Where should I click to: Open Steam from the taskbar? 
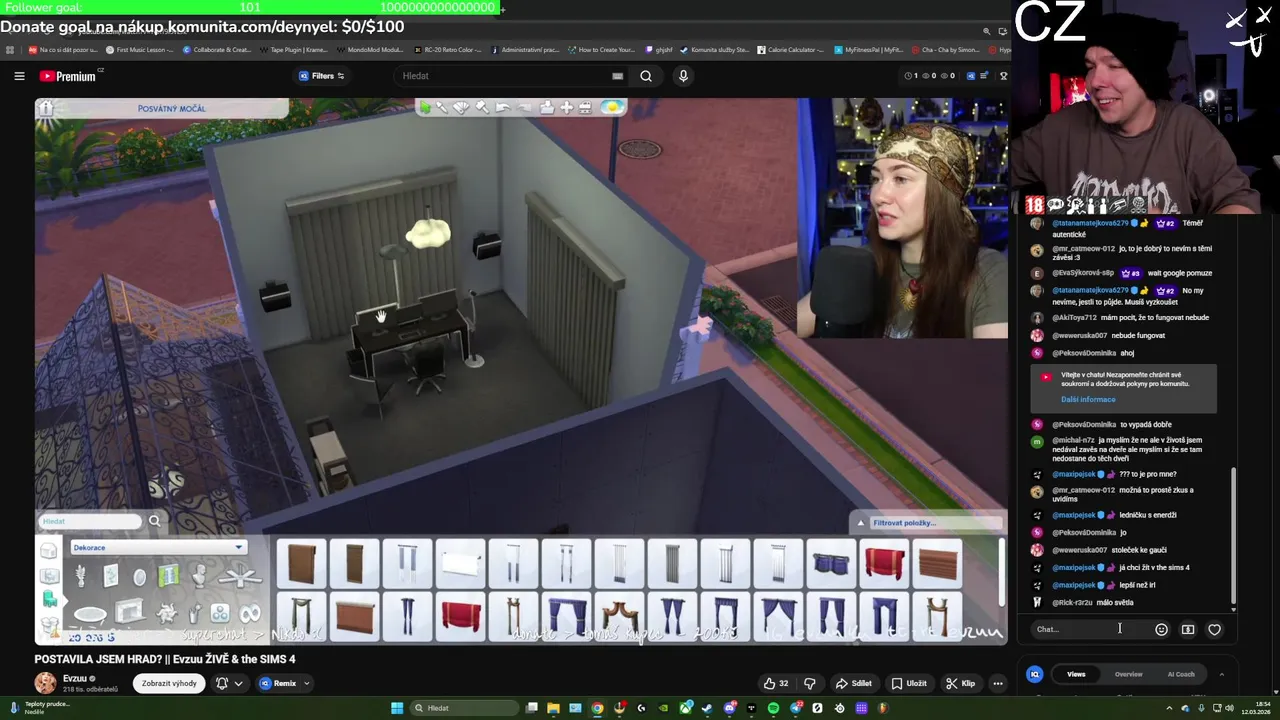click(x=707, y=708)
